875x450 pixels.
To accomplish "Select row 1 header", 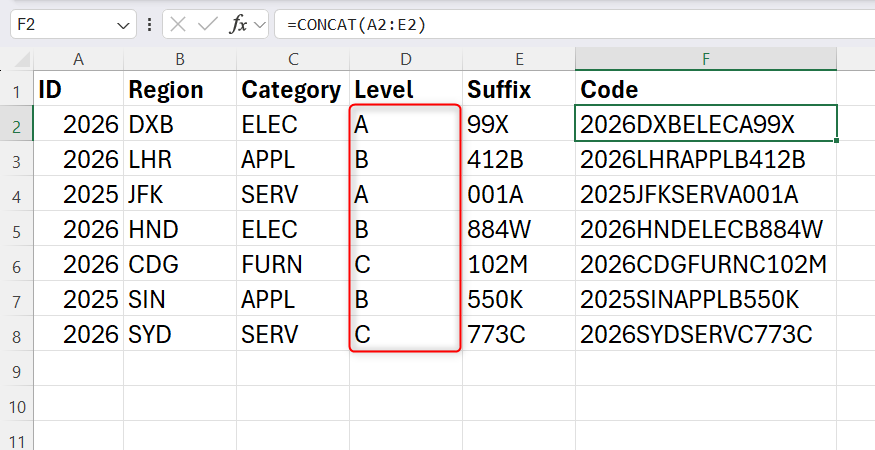I will [17, 91].
